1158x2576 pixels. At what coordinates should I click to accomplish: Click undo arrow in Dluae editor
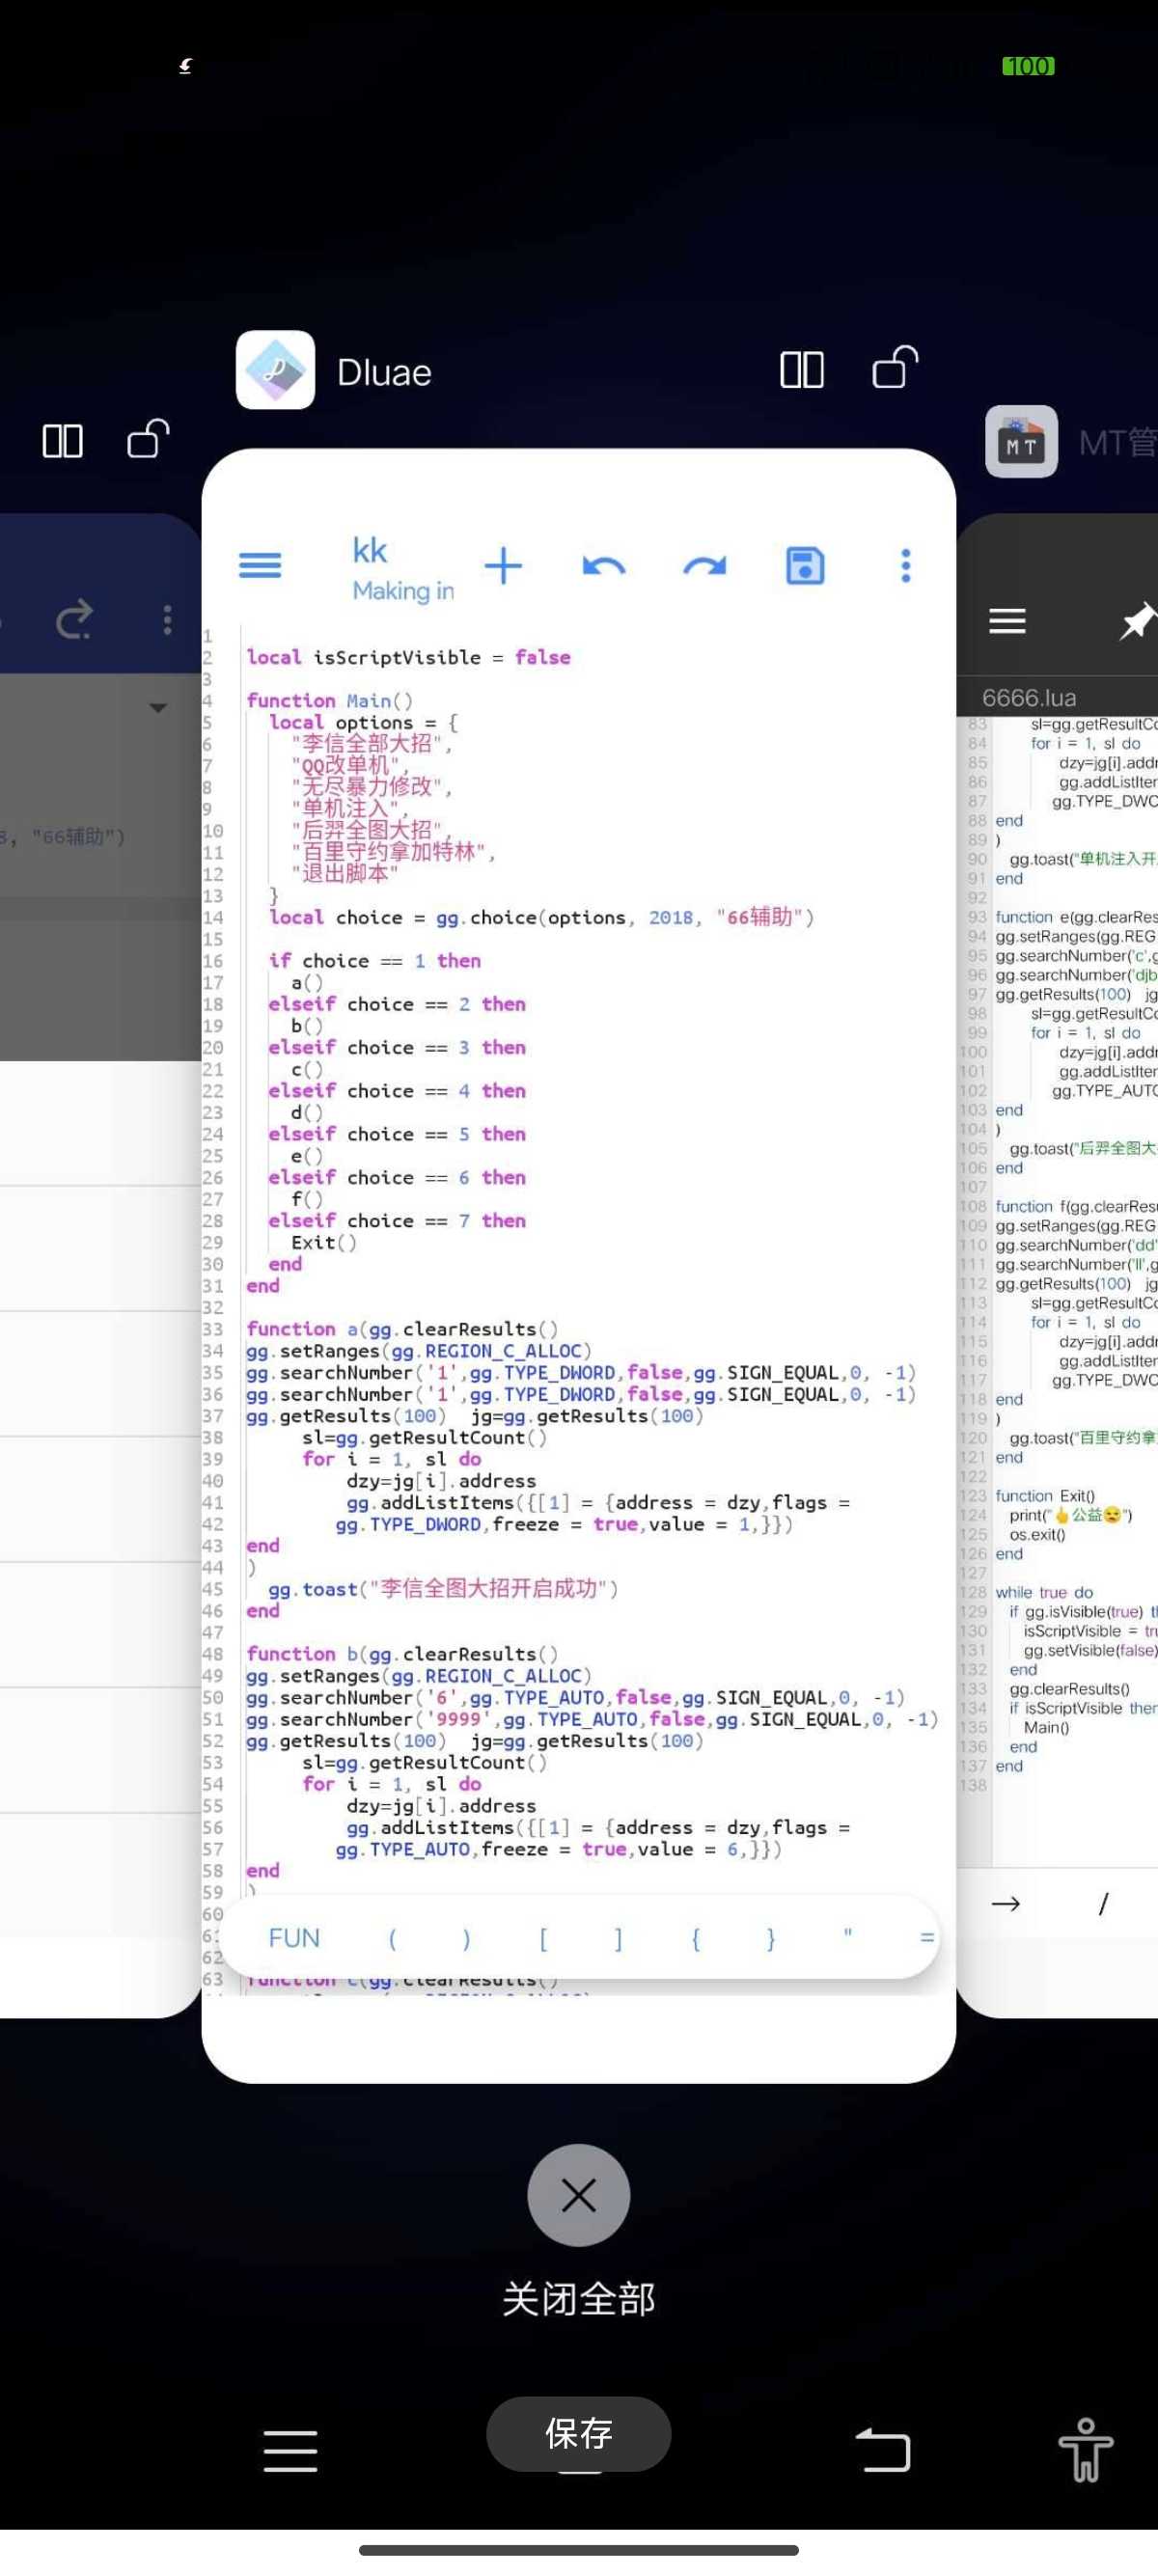point(603,567)
